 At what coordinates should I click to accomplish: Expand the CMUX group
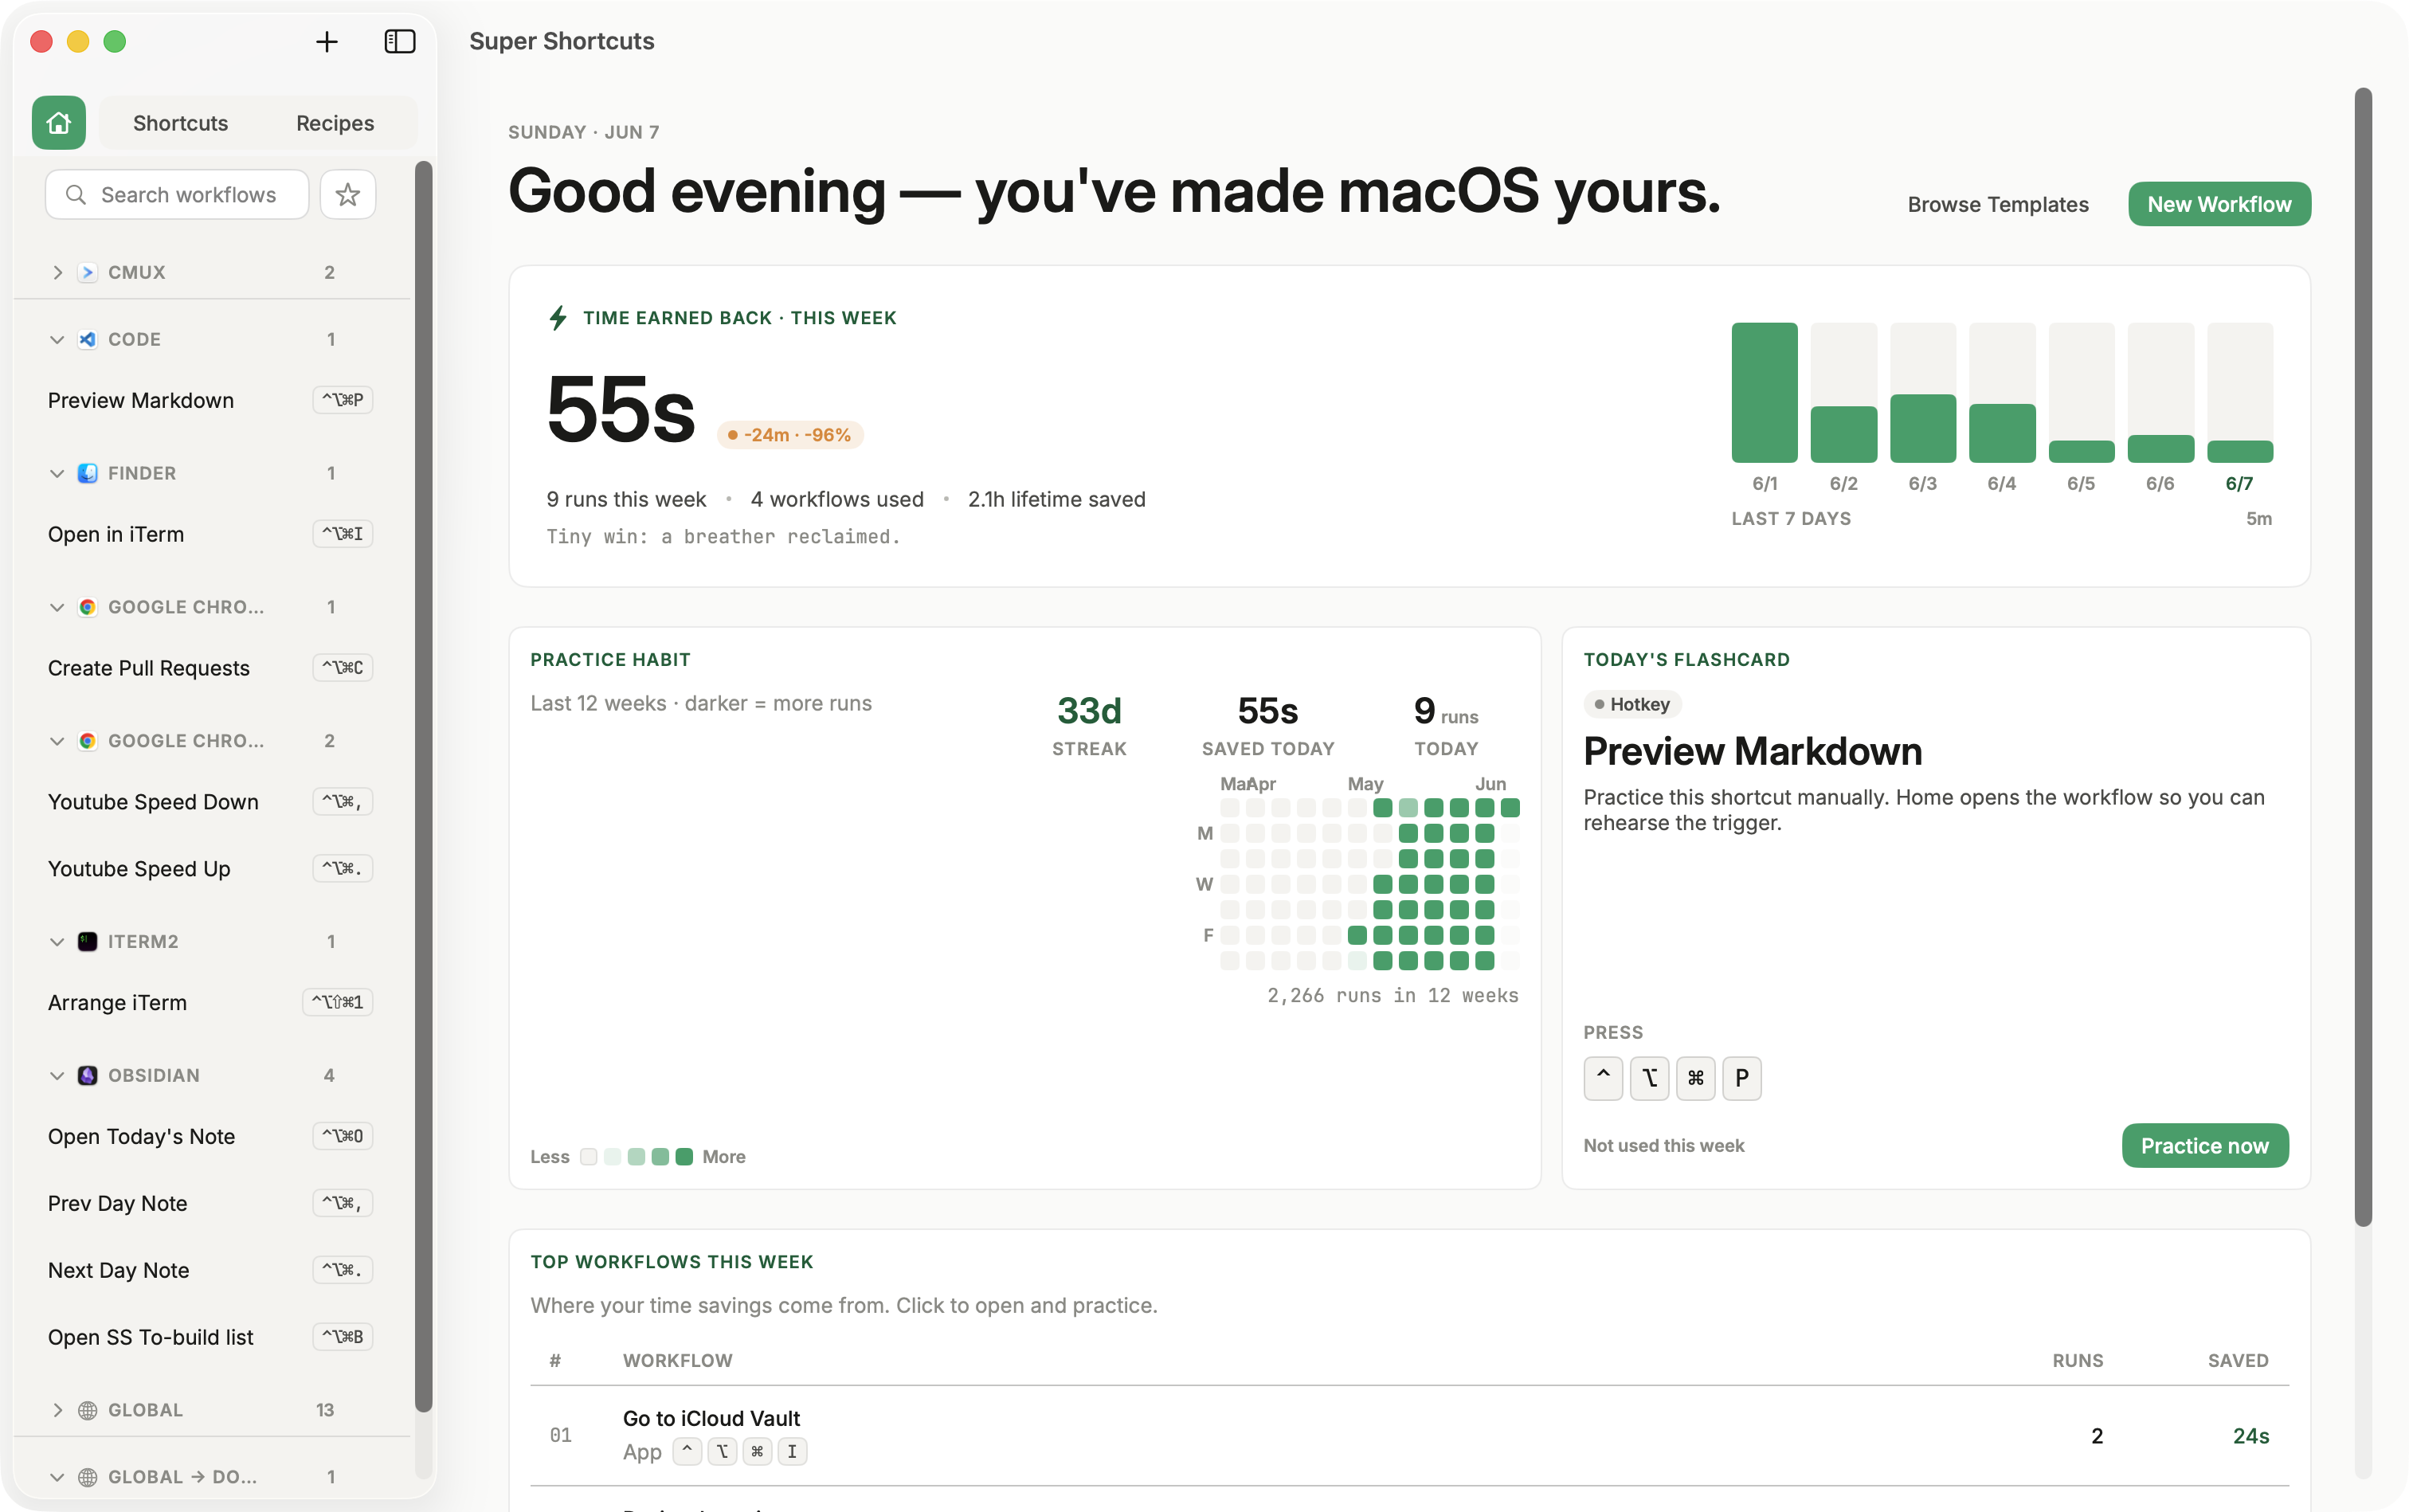pos(57,272)
